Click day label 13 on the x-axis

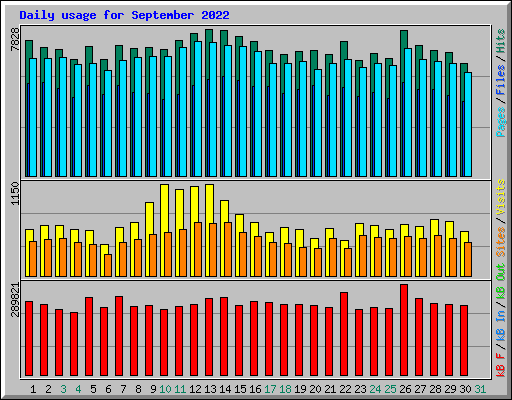coord(210,389)
